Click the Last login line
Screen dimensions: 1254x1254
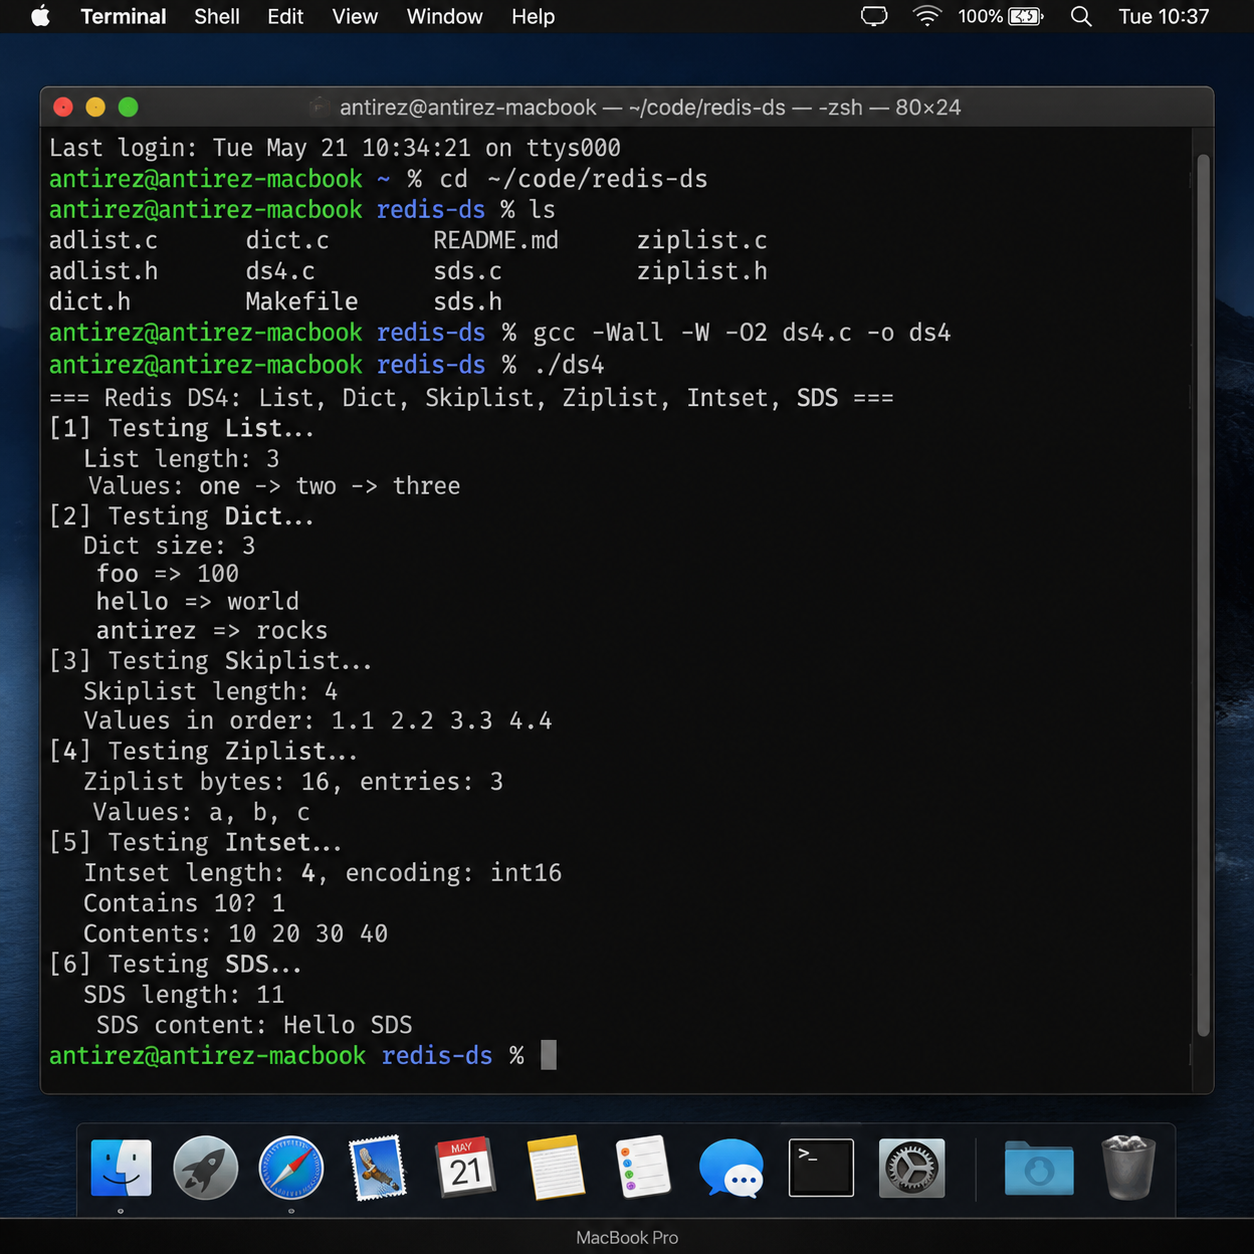click(x=335, y=148)
